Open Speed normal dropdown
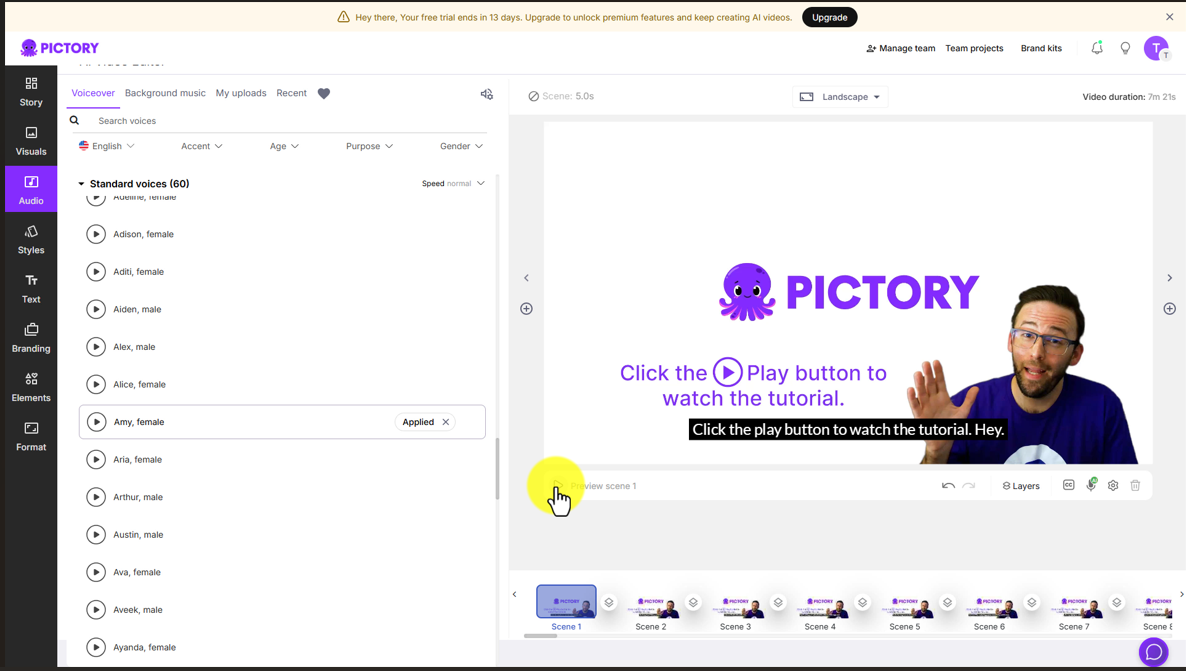 [x=453, y=183]
